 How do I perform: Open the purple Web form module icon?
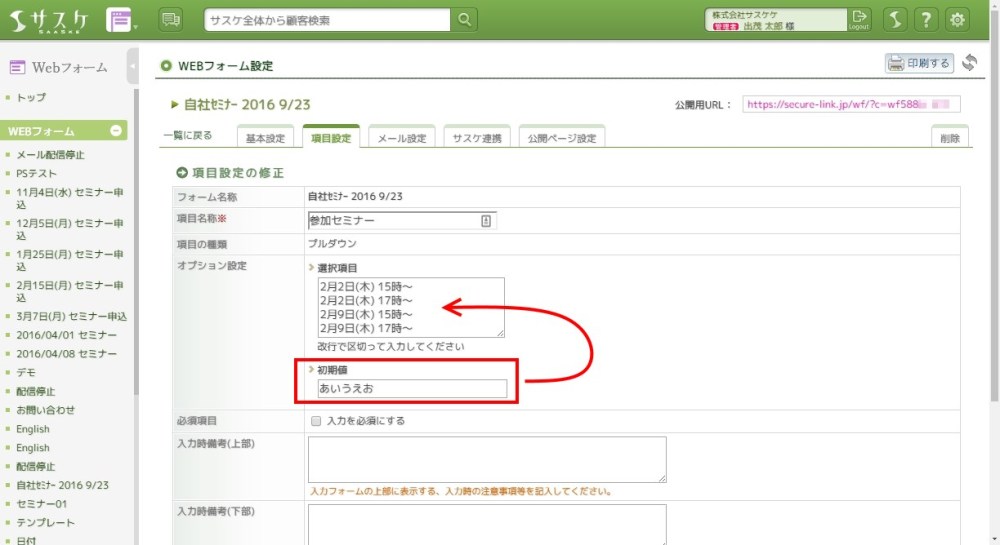119,20
